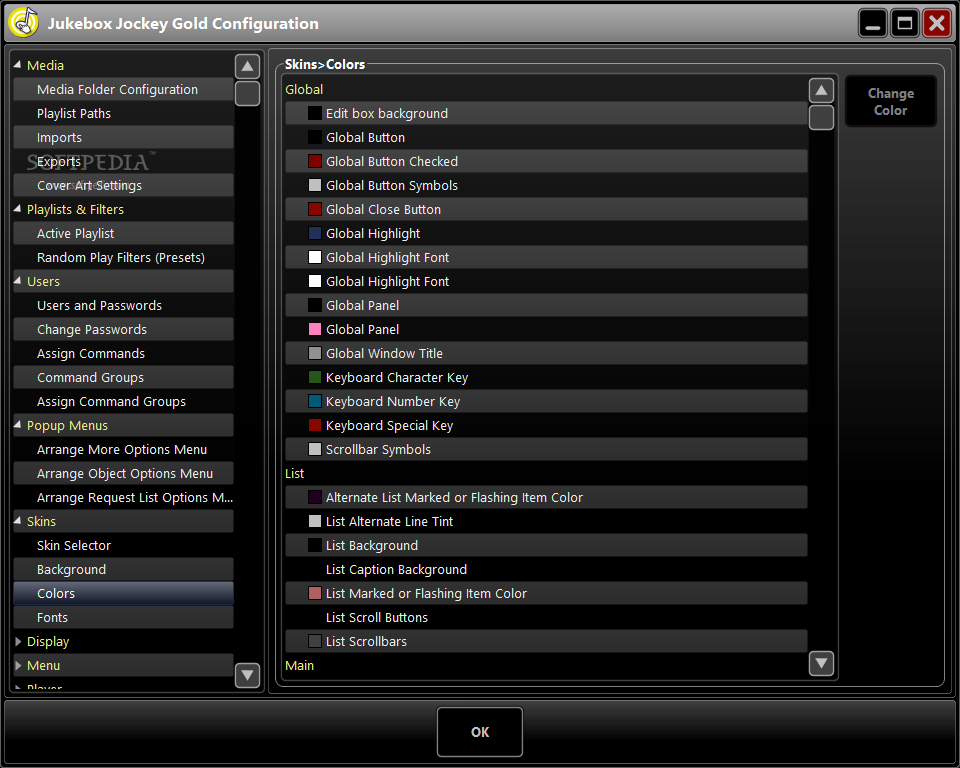
Task: Click color list scroll-down arrow button
Action: click(x=821, y=663)
